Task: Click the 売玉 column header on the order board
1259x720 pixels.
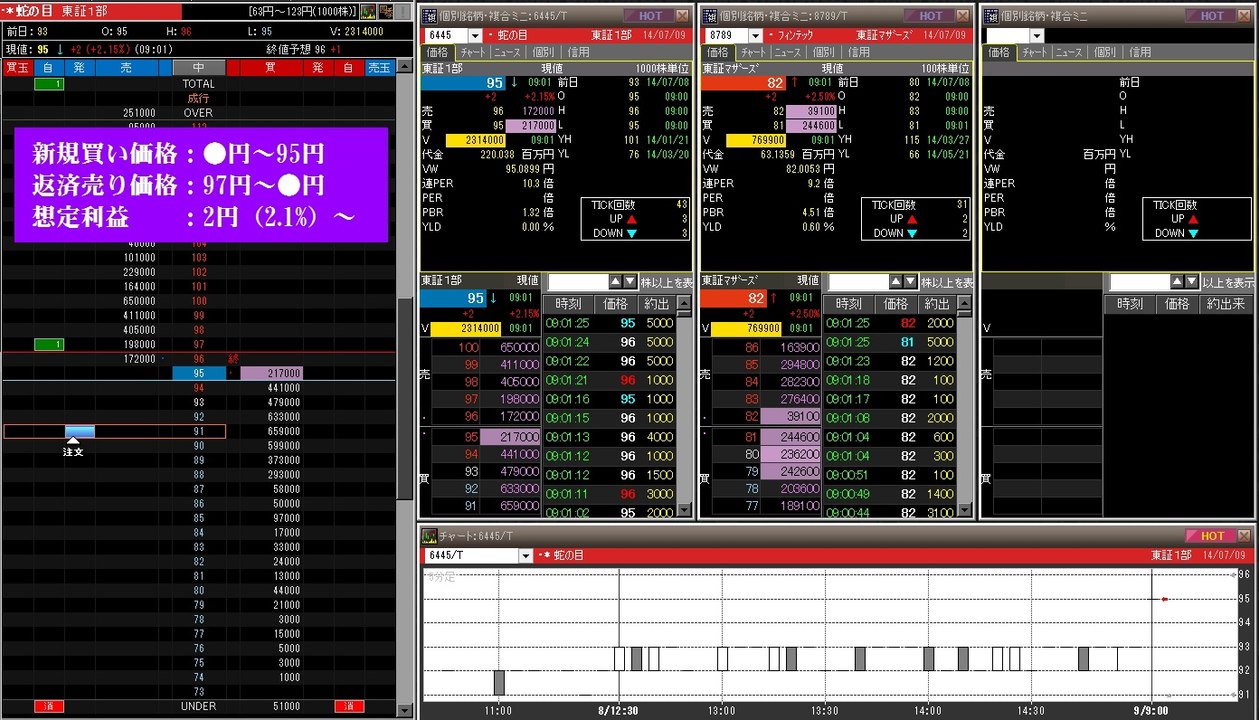Action: (380, 68)
